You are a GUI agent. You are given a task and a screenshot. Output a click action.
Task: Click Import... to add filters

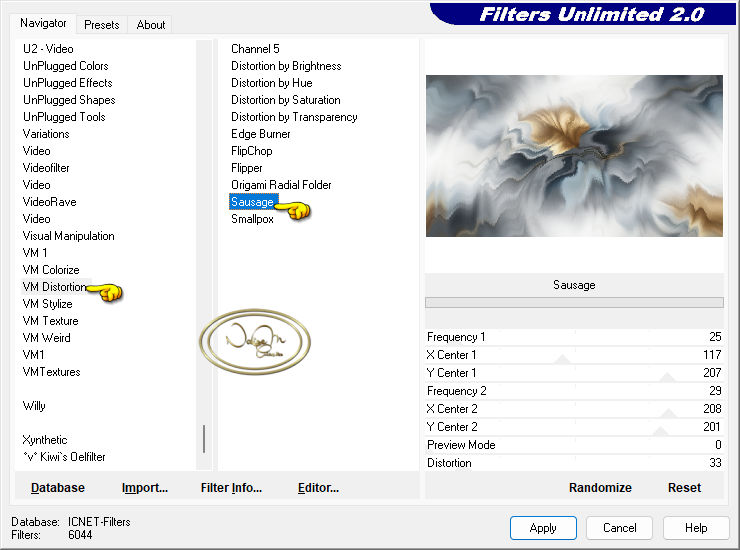pyautogui.click(x=145, y=488)
